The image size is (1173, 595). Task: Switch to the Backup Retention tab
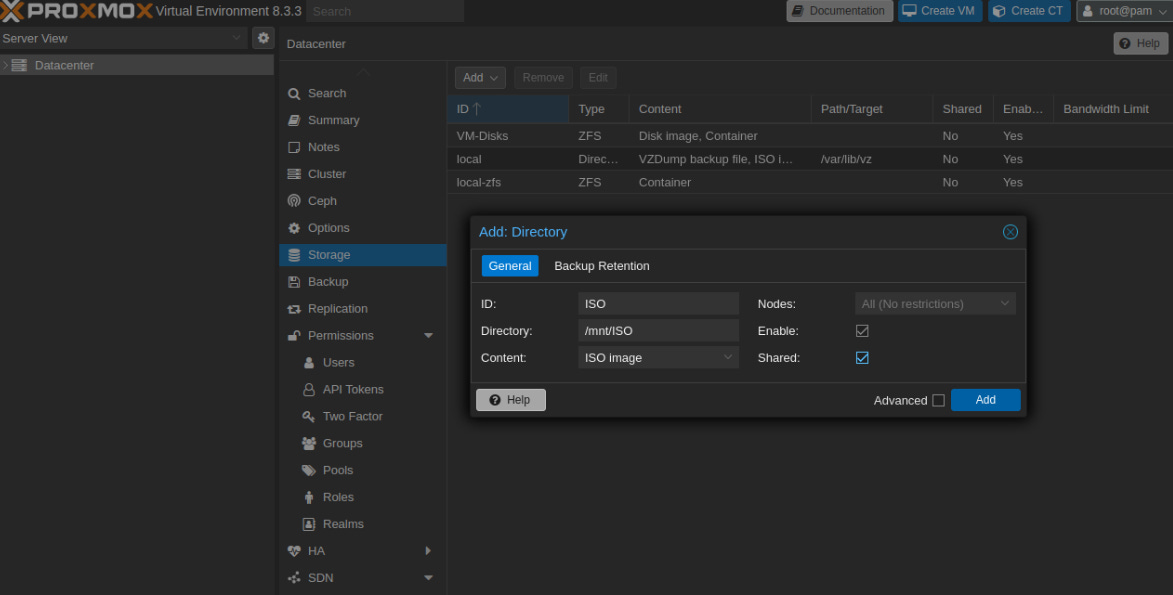click(601, 266)
